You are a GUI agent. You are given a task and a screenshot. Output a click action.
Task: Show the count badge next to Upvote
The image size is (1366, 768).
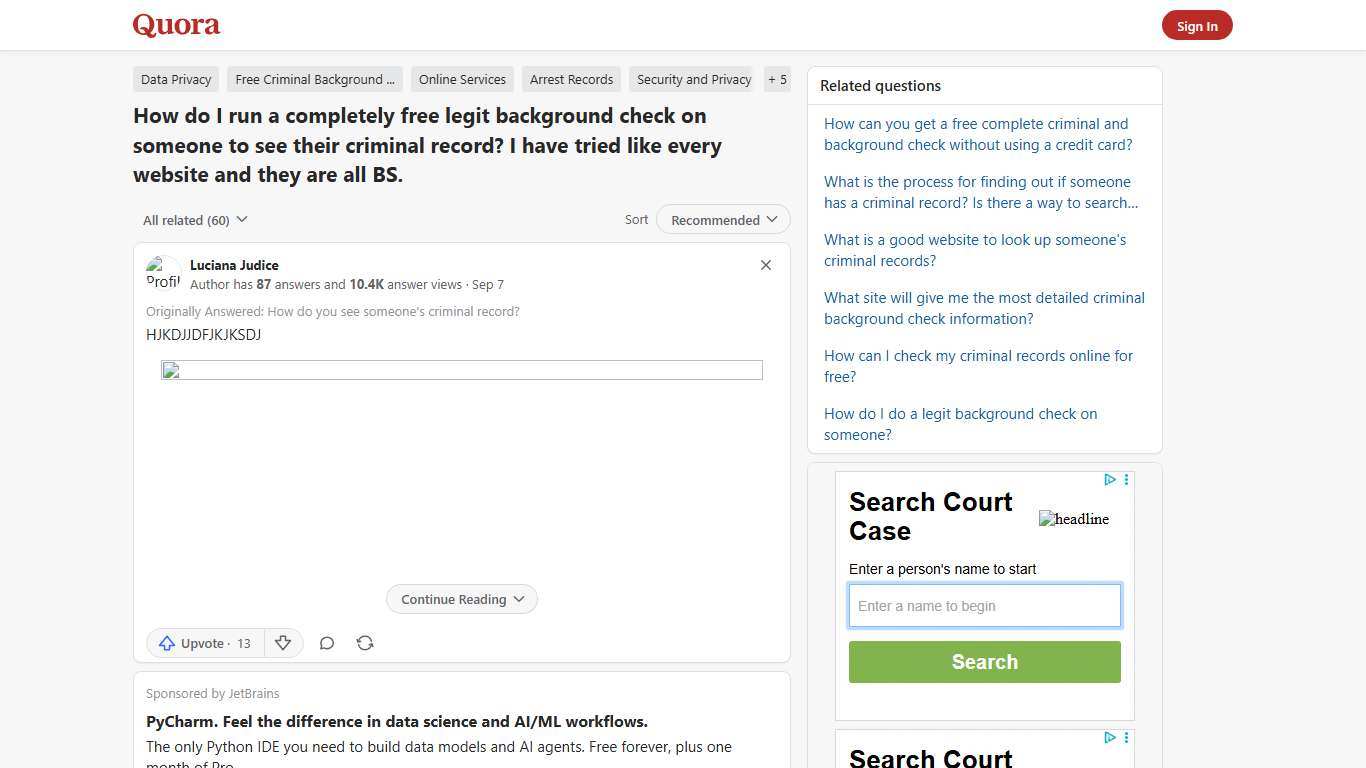[244, 643]
